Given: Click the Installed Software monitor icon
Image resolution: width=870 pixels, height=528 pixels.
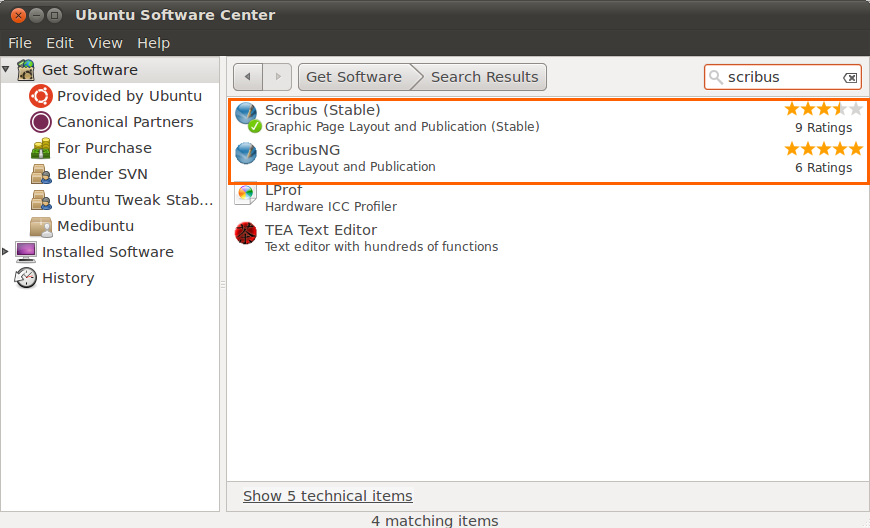Looking at the screenshot, I should (26, 252).
